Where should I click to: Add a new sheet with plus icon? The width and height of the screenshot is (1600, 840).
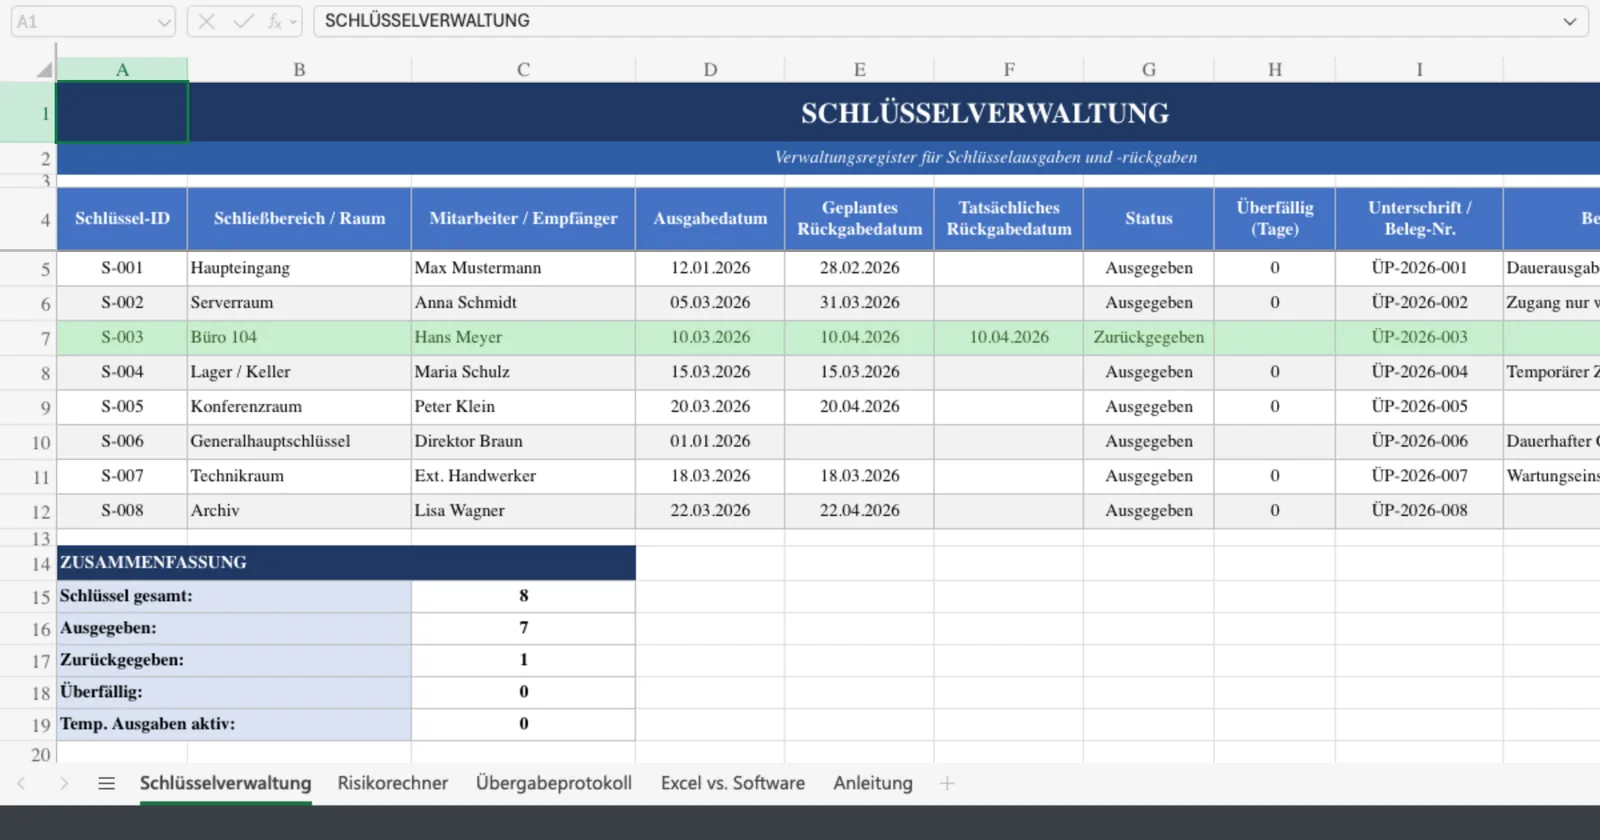[x=947, y=783]
